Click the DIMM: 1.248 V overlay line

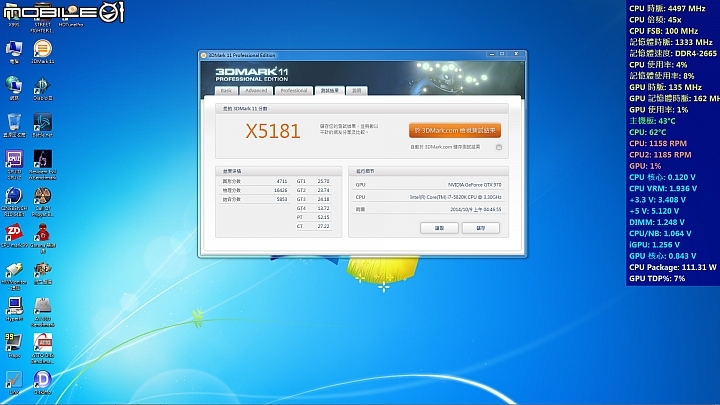[657, 222]
